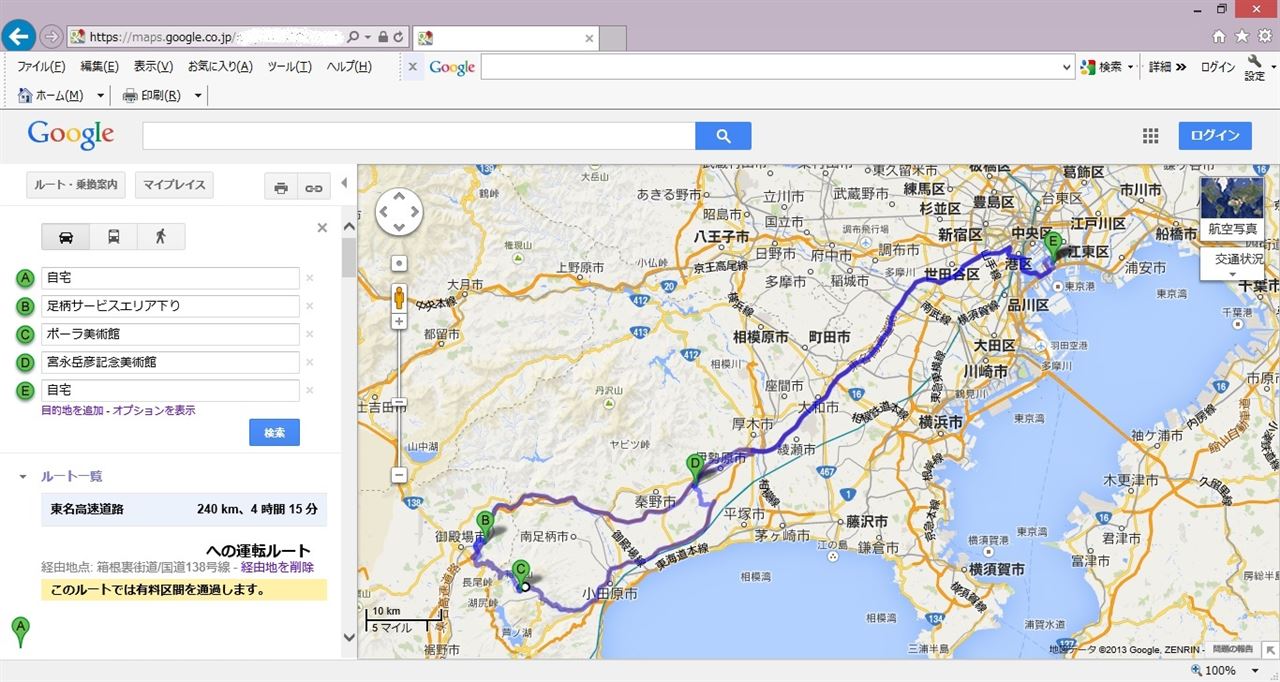Remove the final destination E 自宅
The height and width of the screenshot is (682, 1280).
point(310,390)
